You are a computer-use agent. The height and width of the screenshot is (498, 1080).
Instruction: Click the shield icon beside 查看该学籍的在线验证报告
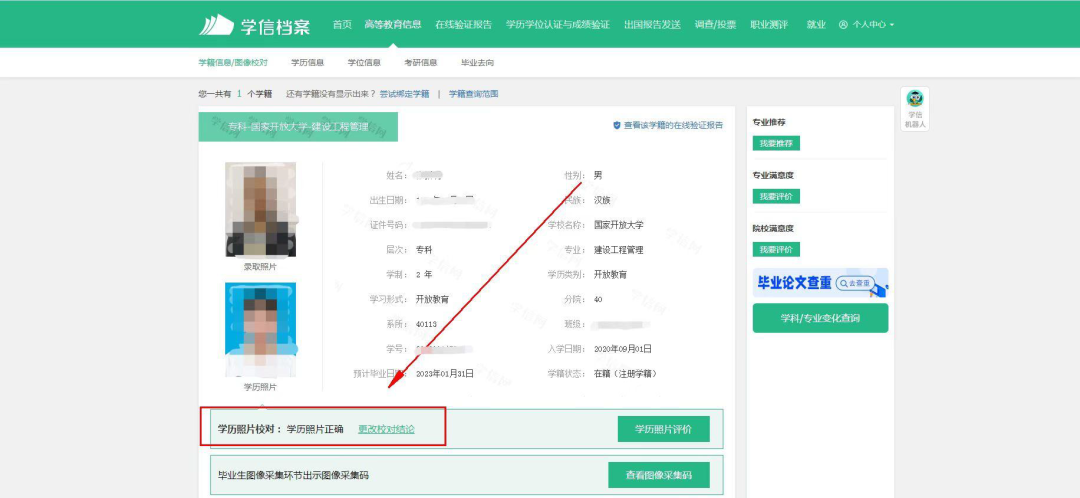click(x=616, y=126)
